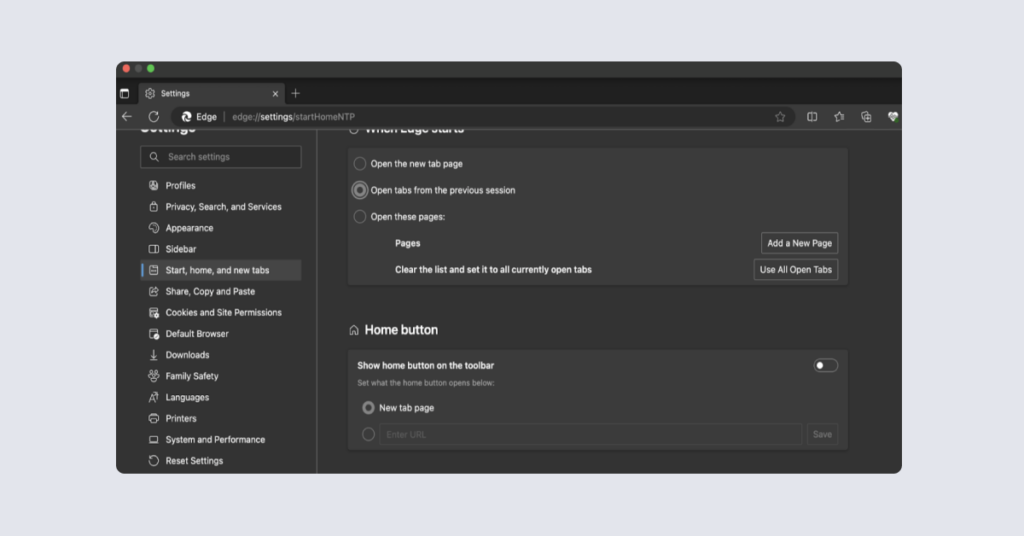
Task: Select Open tabs from previous session
Action: coord(360,190)
